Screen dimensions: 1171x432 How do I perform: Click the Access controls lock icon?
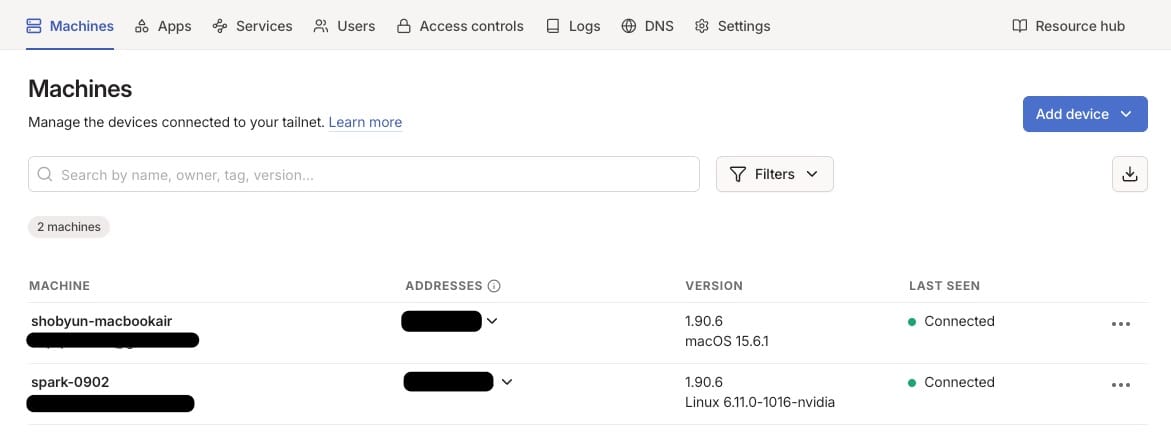tap(404, 26)
